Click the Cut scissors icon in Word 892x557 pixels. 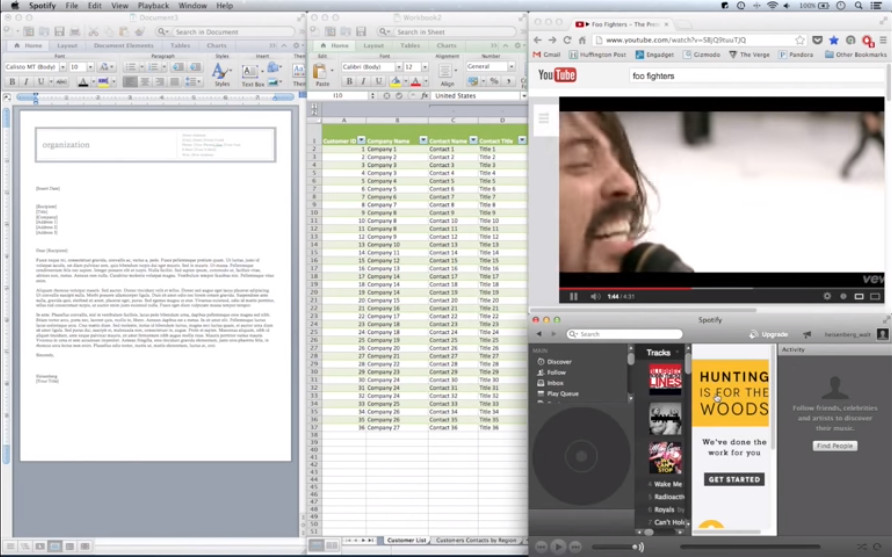[93, 32]
